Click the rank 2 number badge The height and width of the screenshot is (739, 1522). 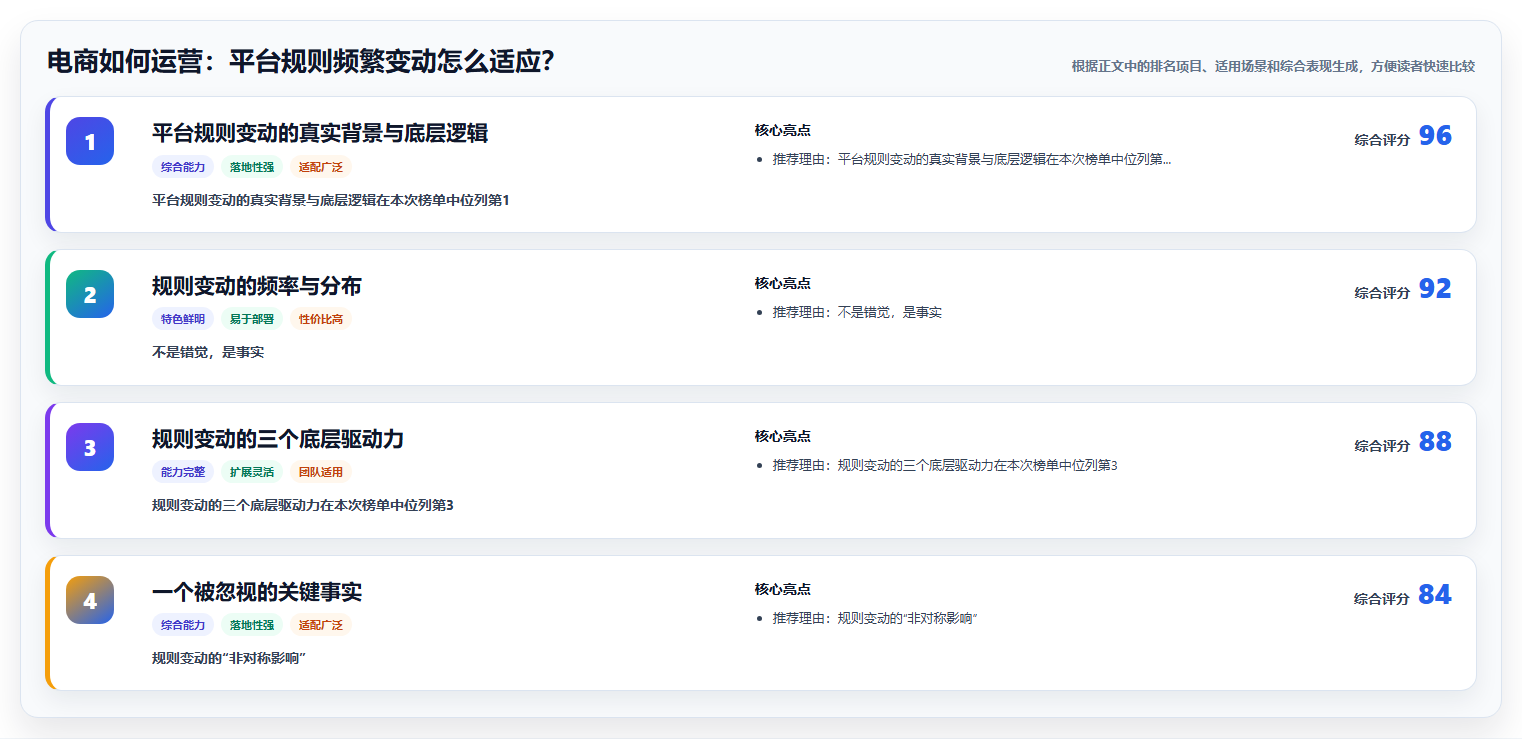tap(90, 294)
